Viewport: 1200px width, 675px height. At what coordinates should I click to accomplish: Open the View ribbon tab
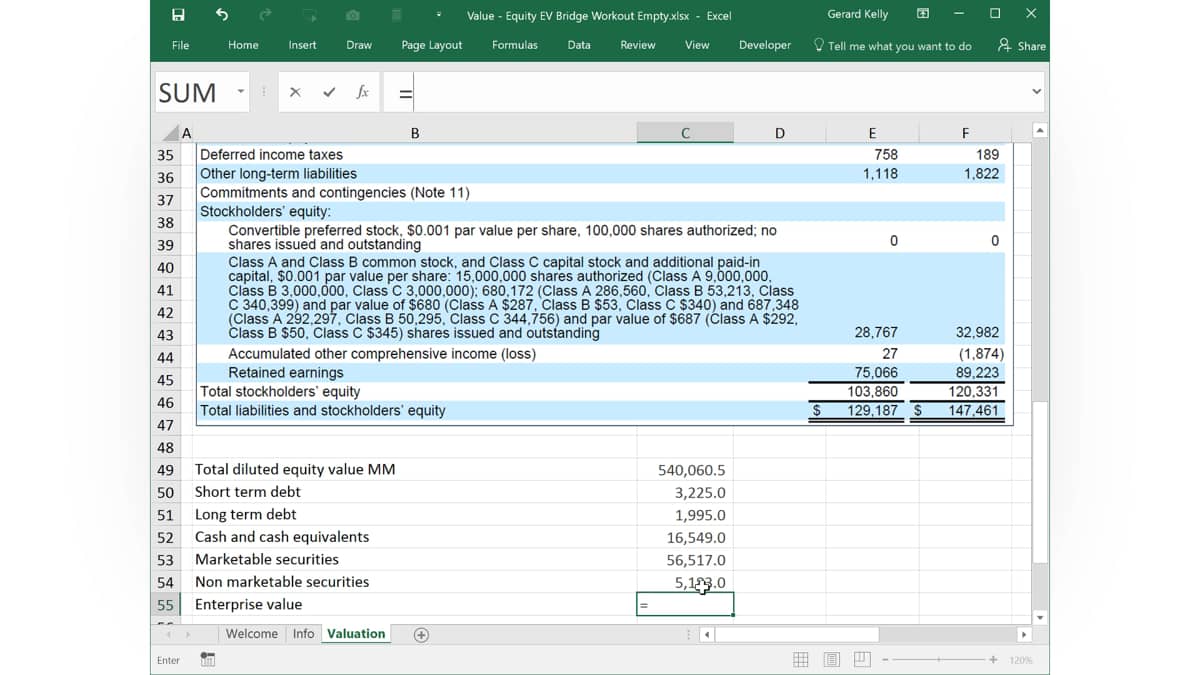pos(697,45)
